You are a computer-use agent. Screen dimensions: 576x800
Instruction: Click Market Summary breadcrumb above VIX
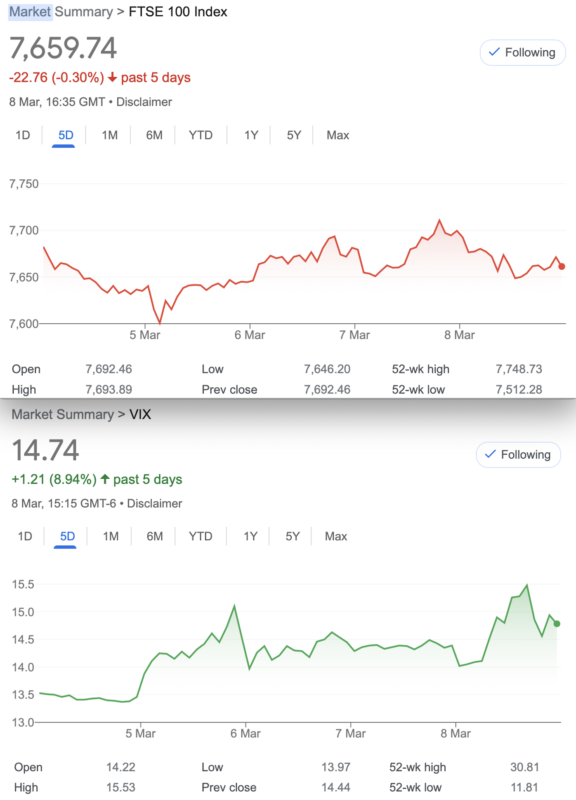pyautogui.click(x=63, y=414)
